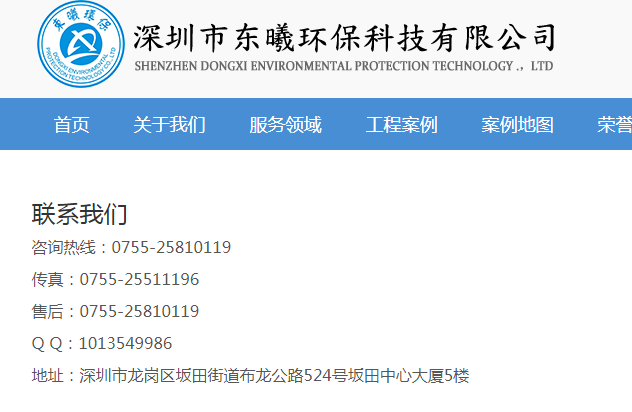Click the 地址 label
The height and width of the screenshot is (412, 632).
[48, 376]
